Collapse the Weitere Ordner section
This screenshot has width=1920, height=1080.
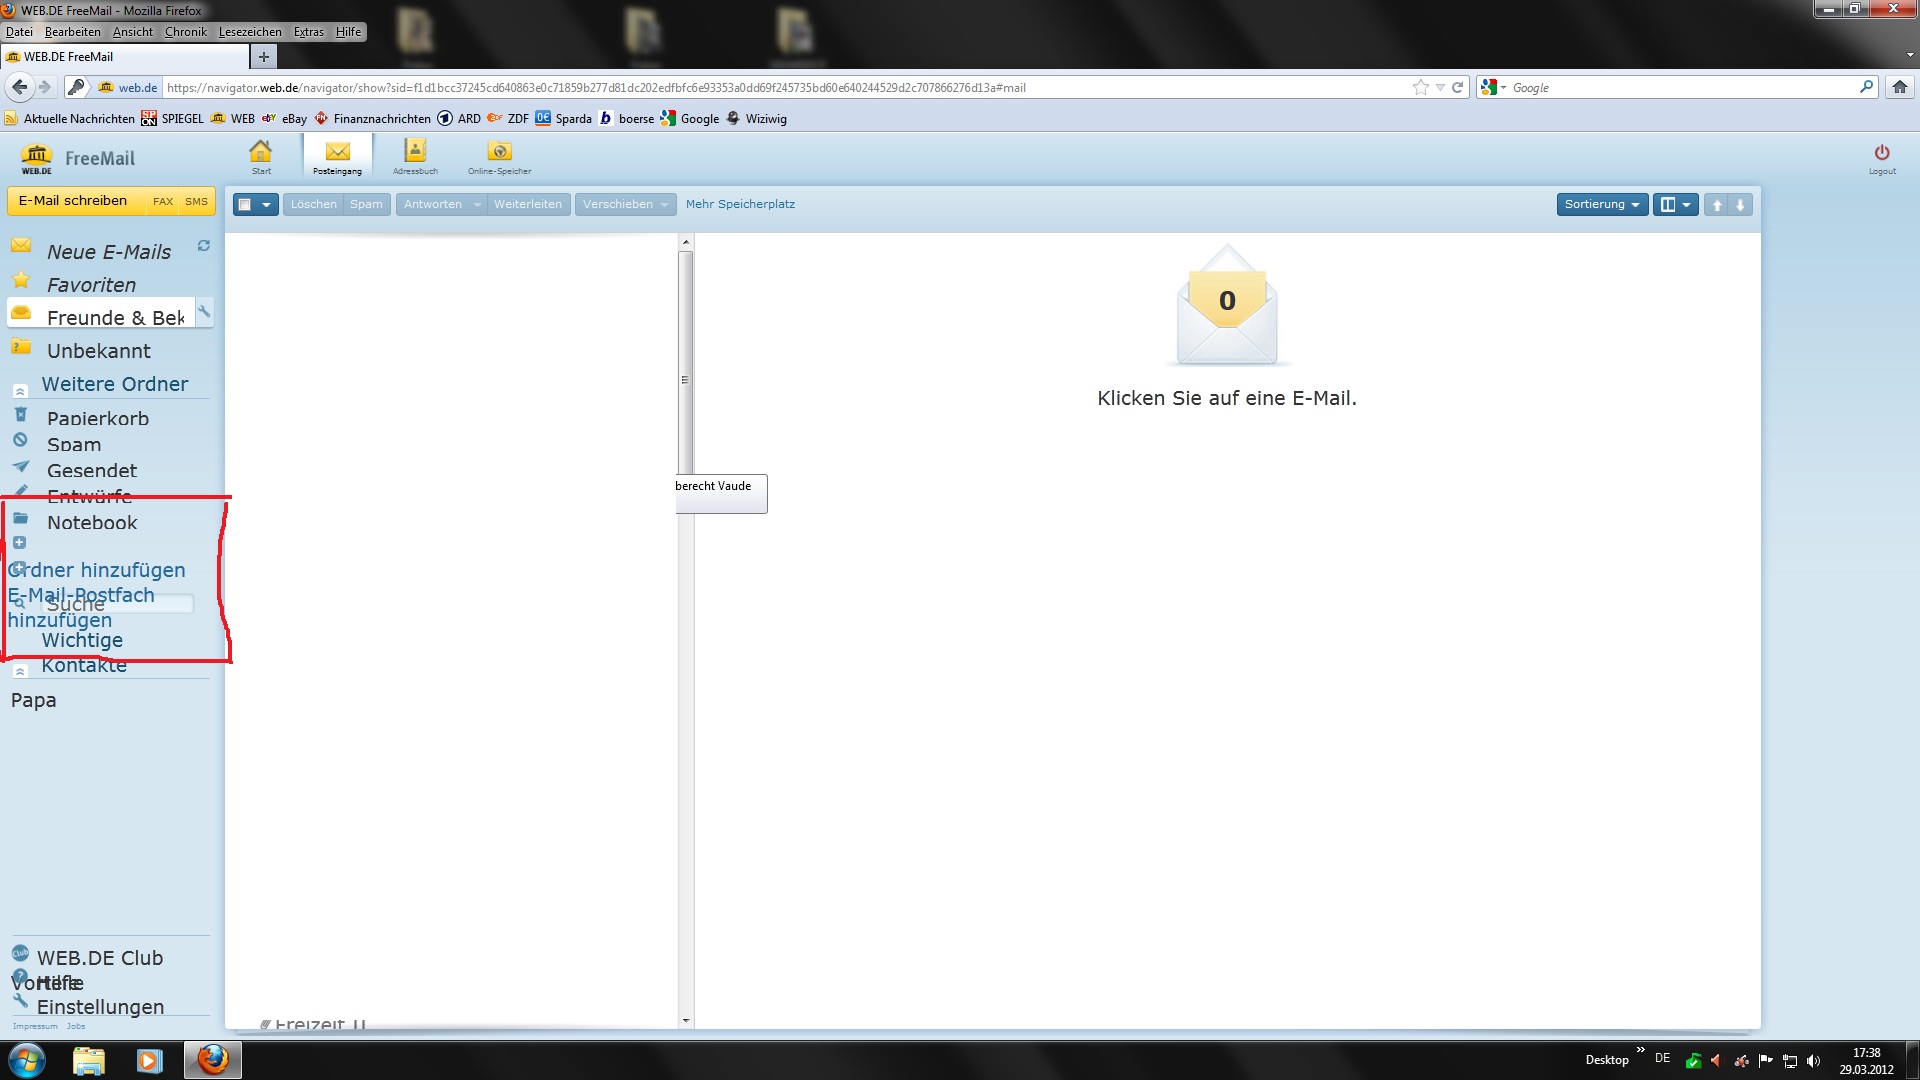20,391
